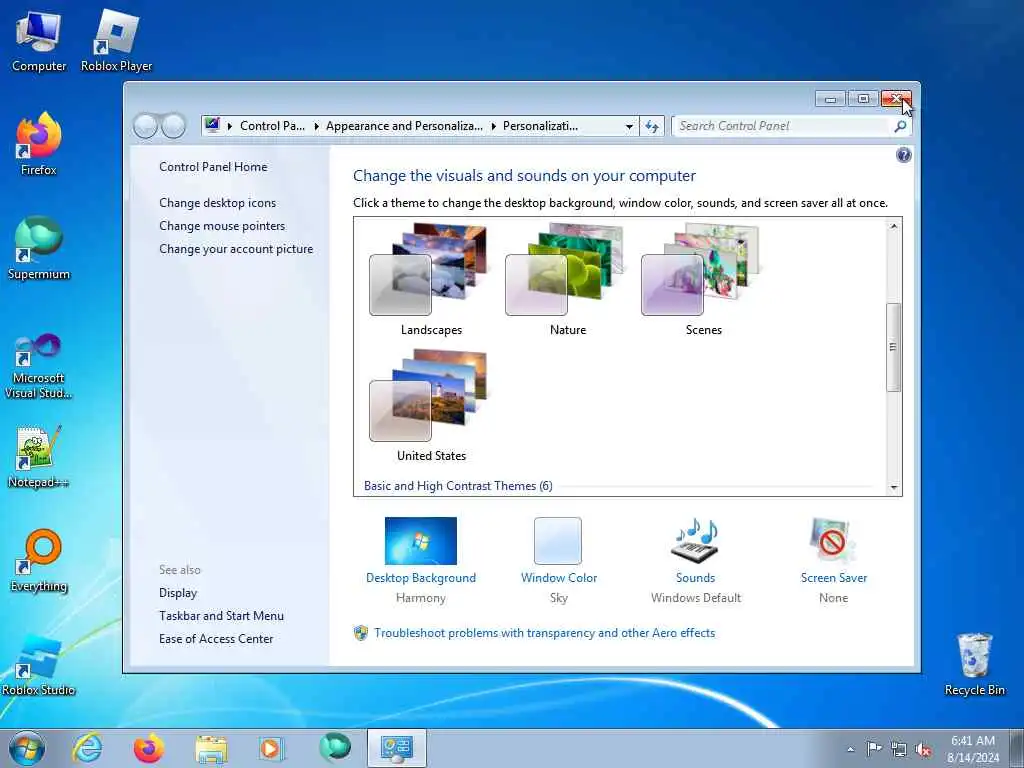This screenshot has width=1024, height=768.
Task: Select the Roblox Player desktop icon
Action: [x=116, y=41]
